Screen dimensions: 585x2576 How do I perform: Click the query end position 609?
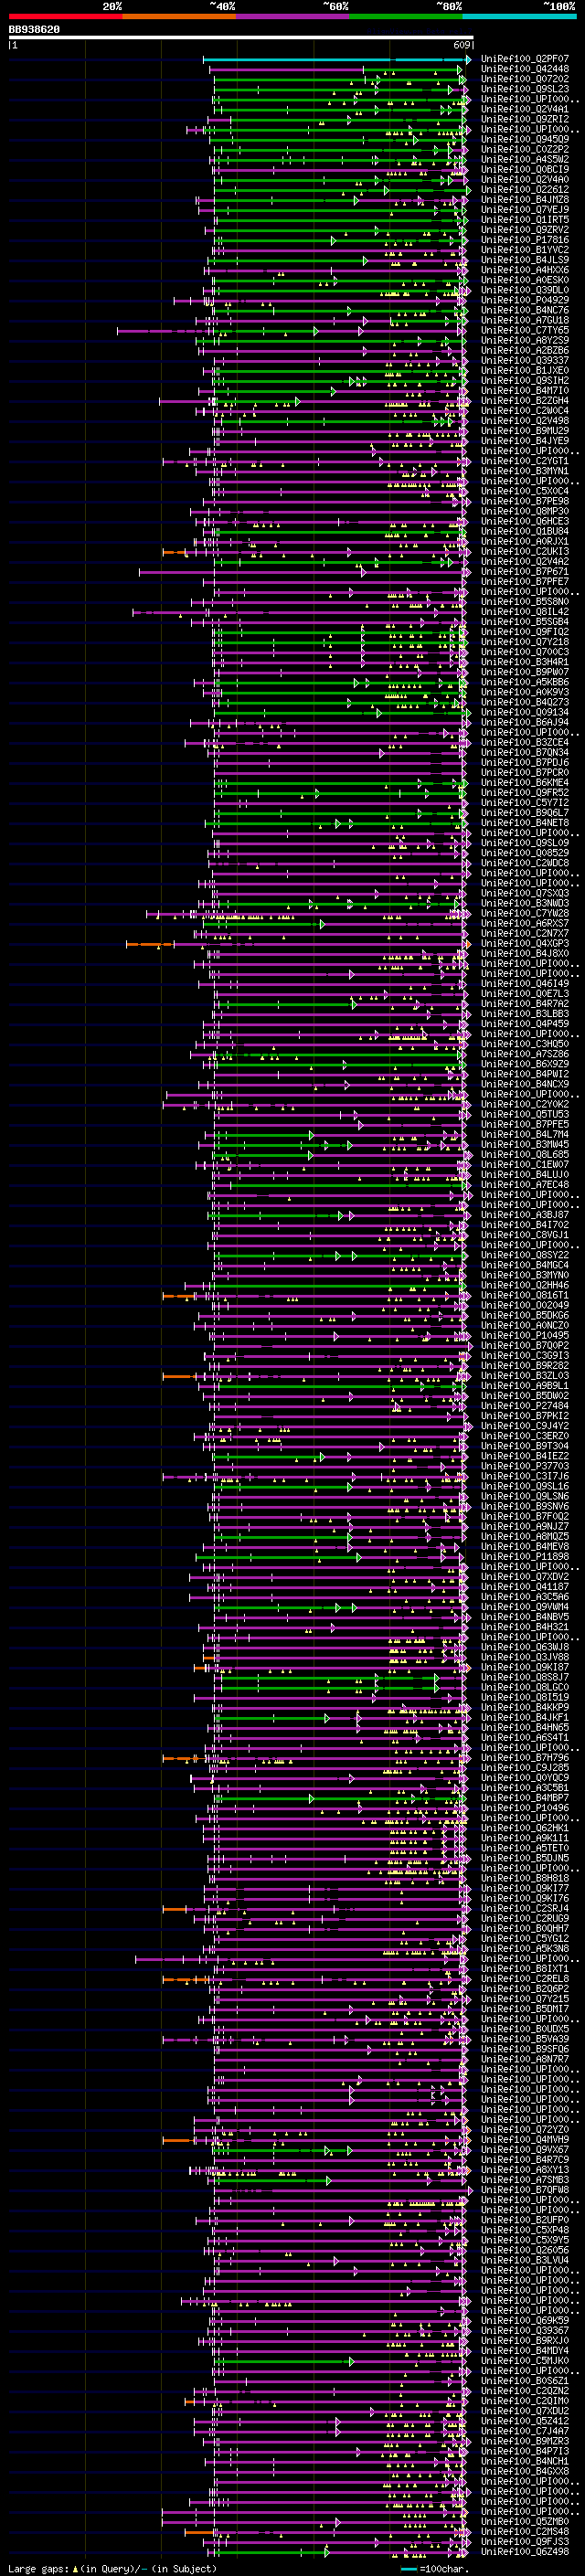click(461, 45)
